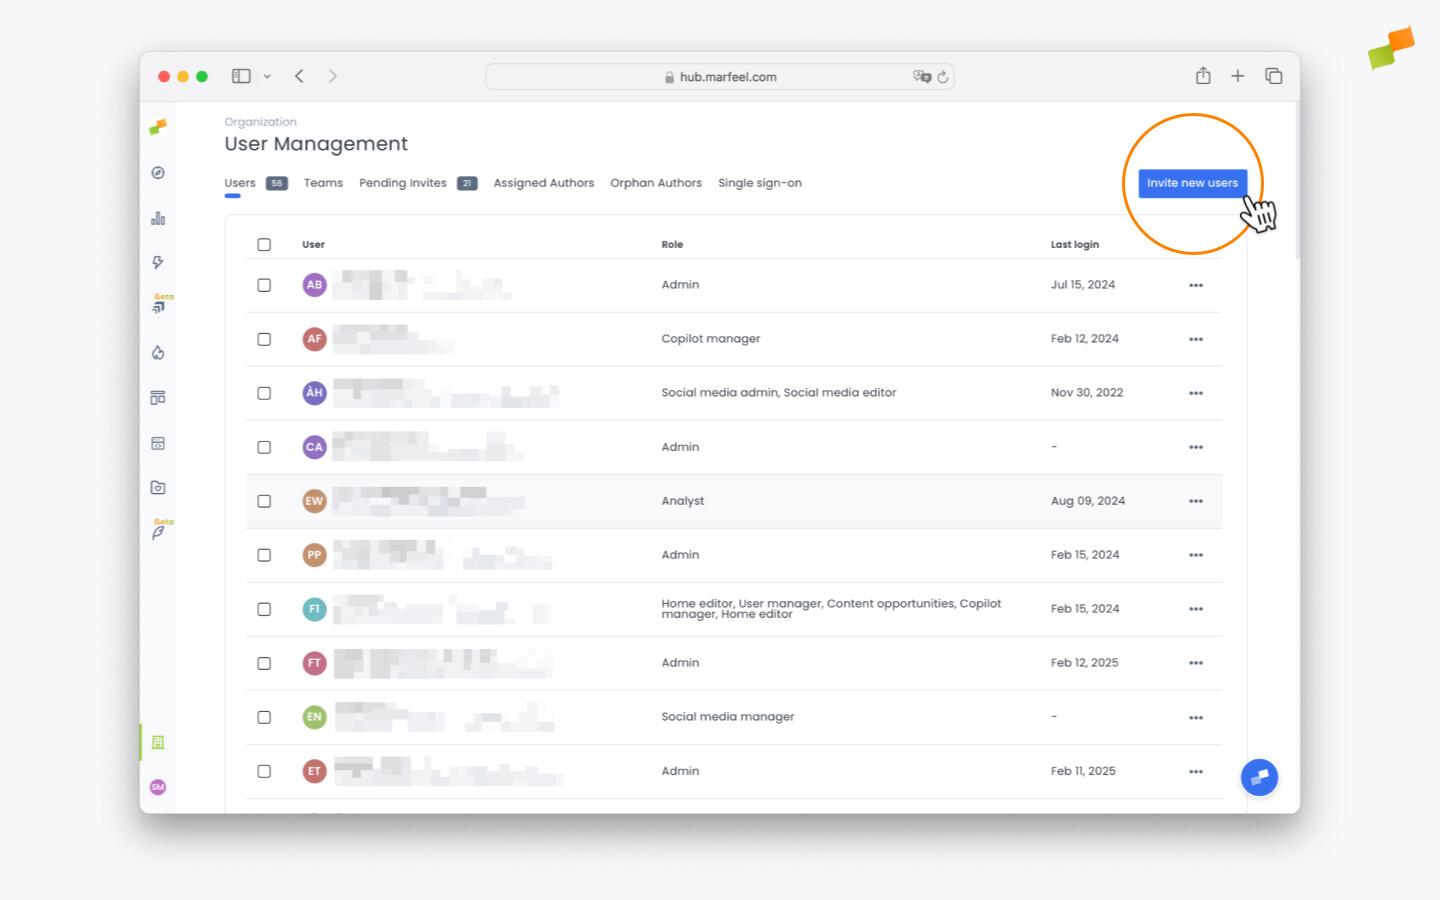
Task: Open actions menu for the Social media manager row
Action: point(1196,717)
